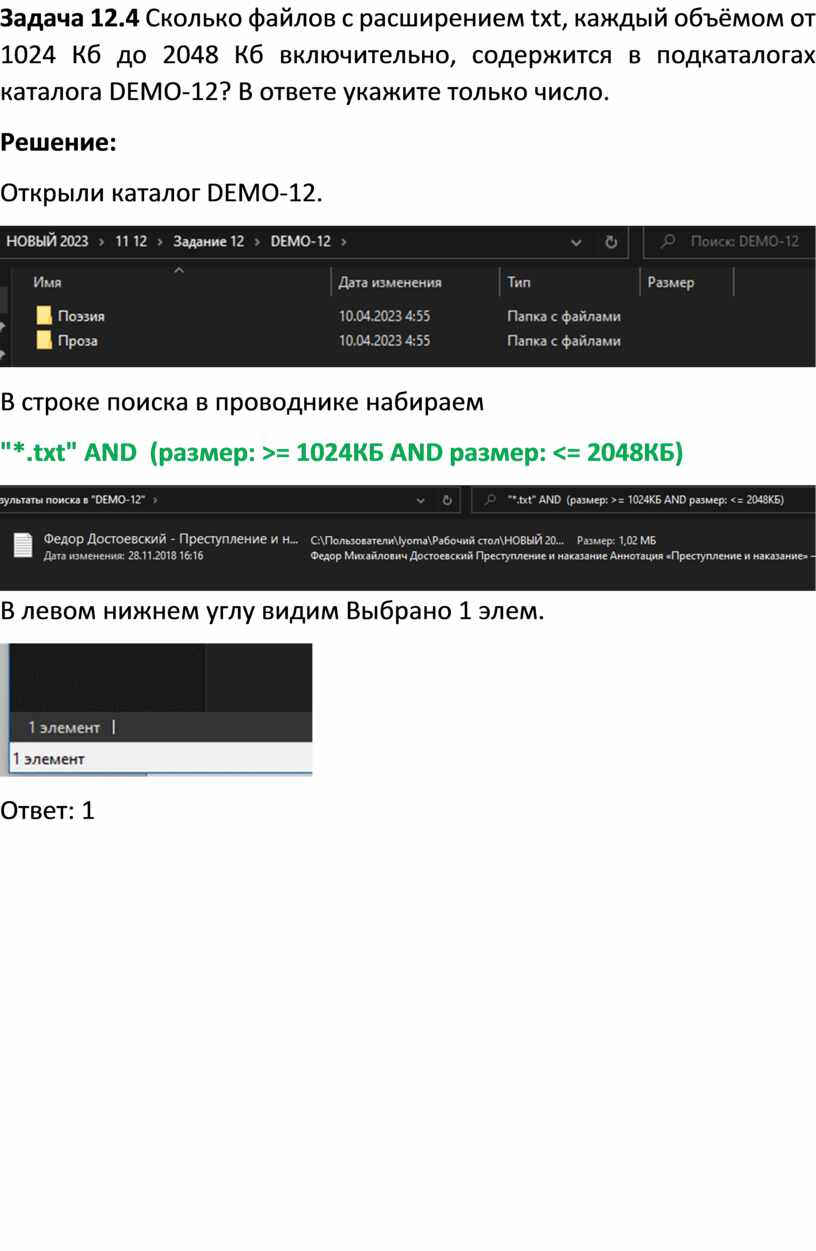Expand address dropdown in search results window
816x1251 pixels.
(x=421, y=499)
